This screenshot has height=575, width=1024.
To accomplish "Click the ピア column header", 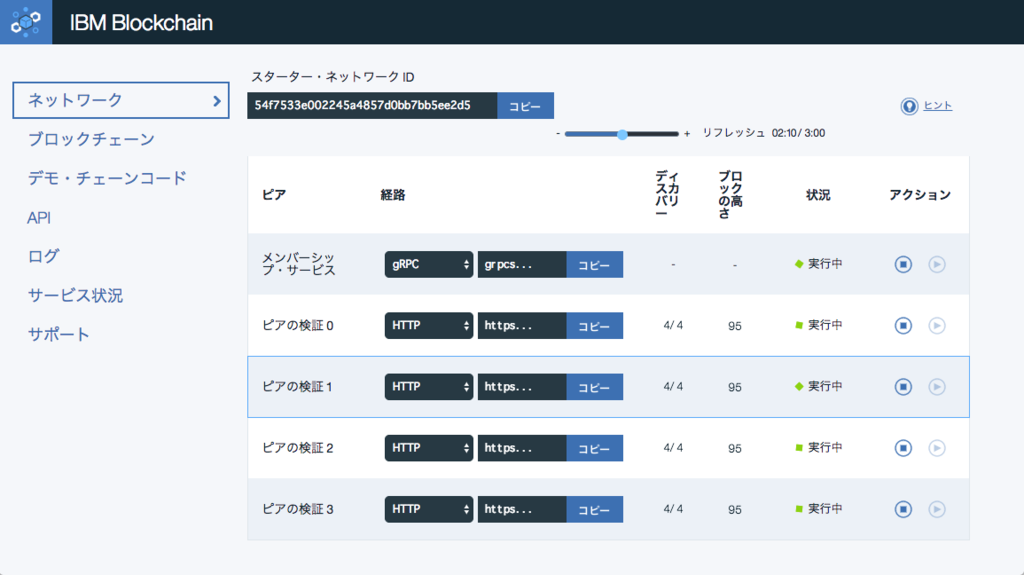I will coord(274,195).
